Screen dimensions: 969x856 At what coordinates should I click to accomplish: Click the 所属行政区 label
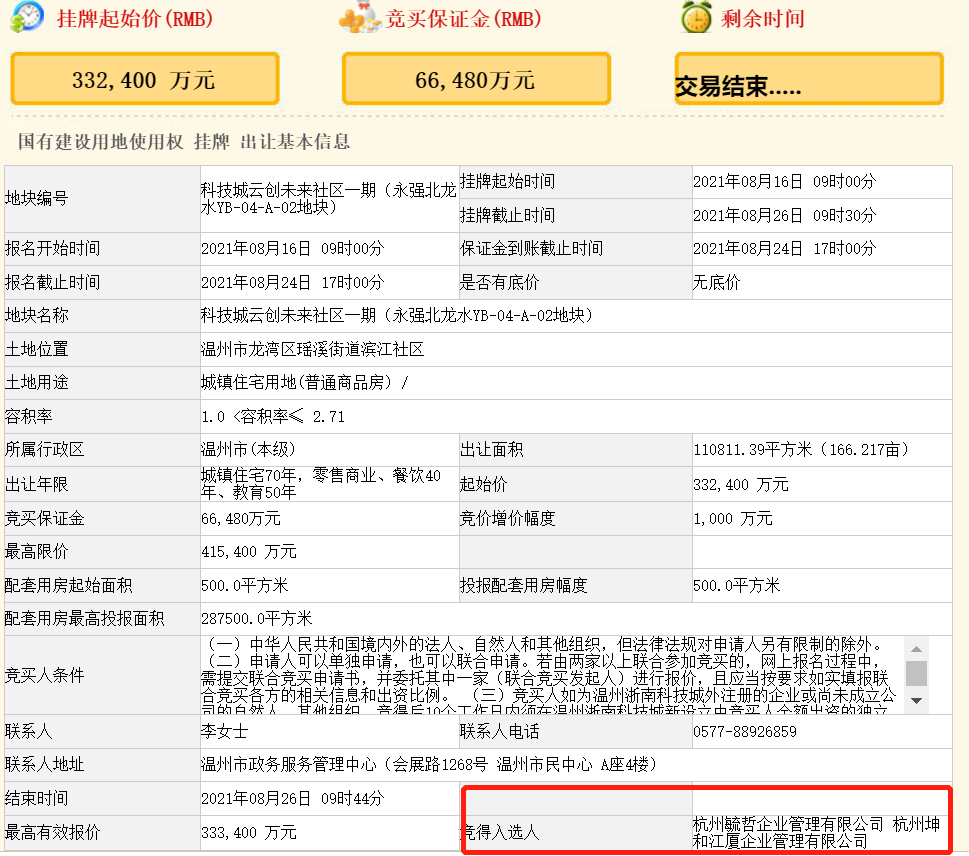44,449
